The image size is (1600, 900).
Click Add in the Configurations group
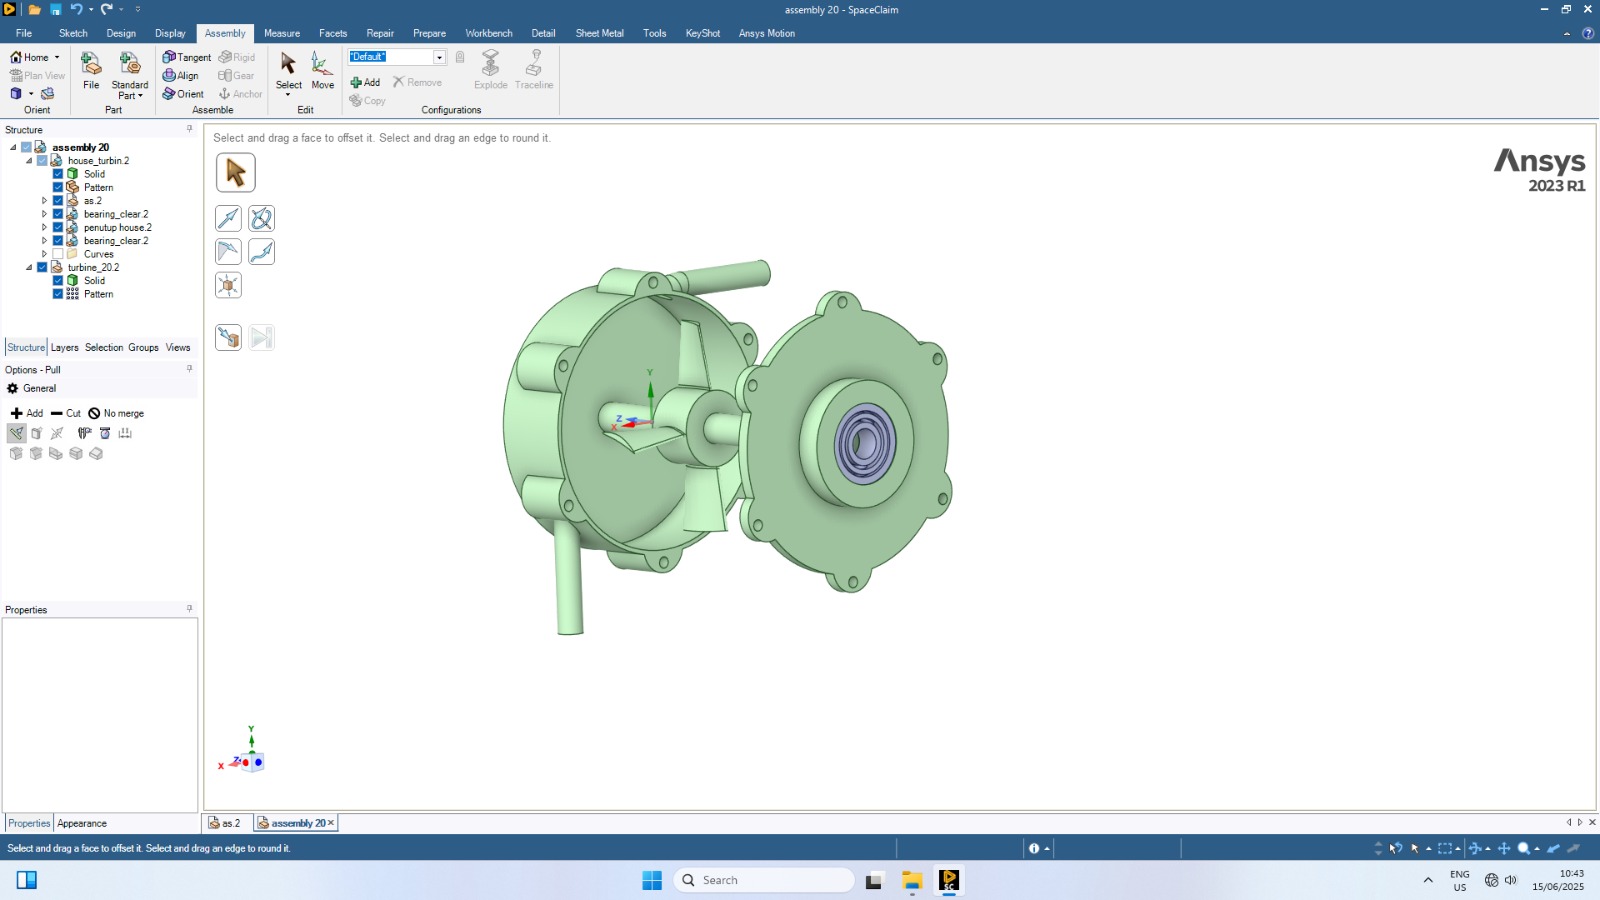coord(365,83)
